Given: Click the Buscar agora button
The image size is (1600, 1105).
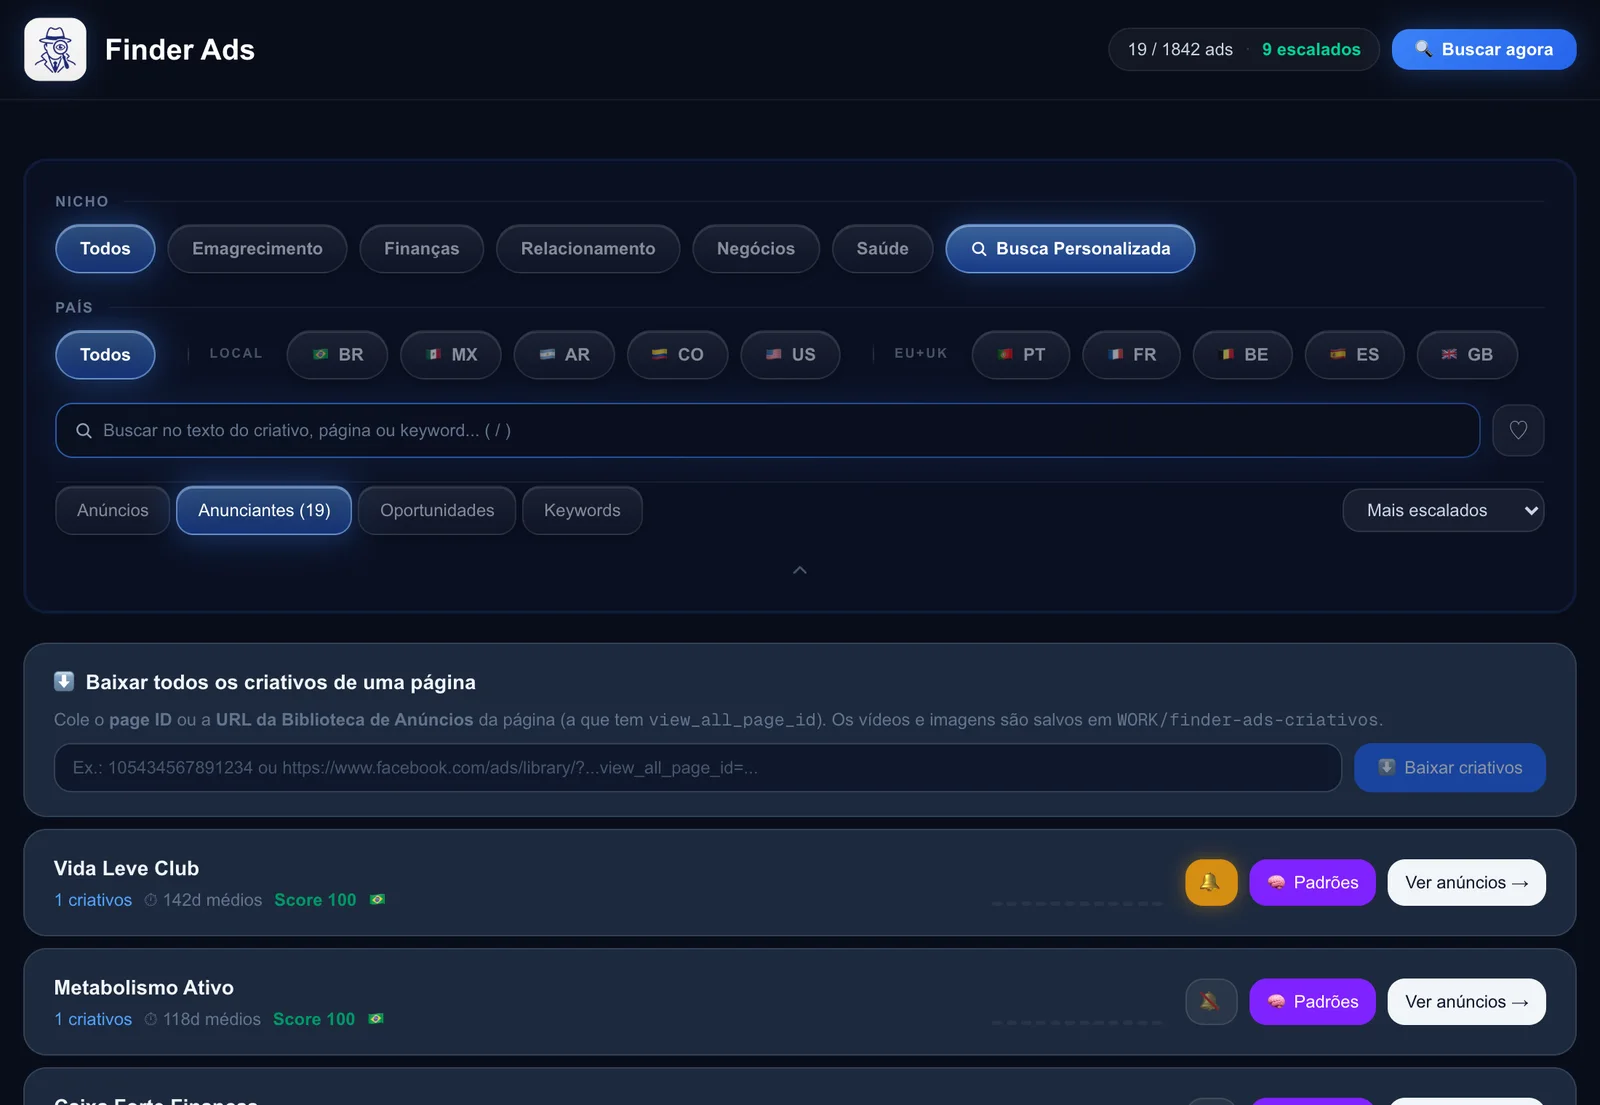Looking at the screenshot, I should pos(1484,49).
